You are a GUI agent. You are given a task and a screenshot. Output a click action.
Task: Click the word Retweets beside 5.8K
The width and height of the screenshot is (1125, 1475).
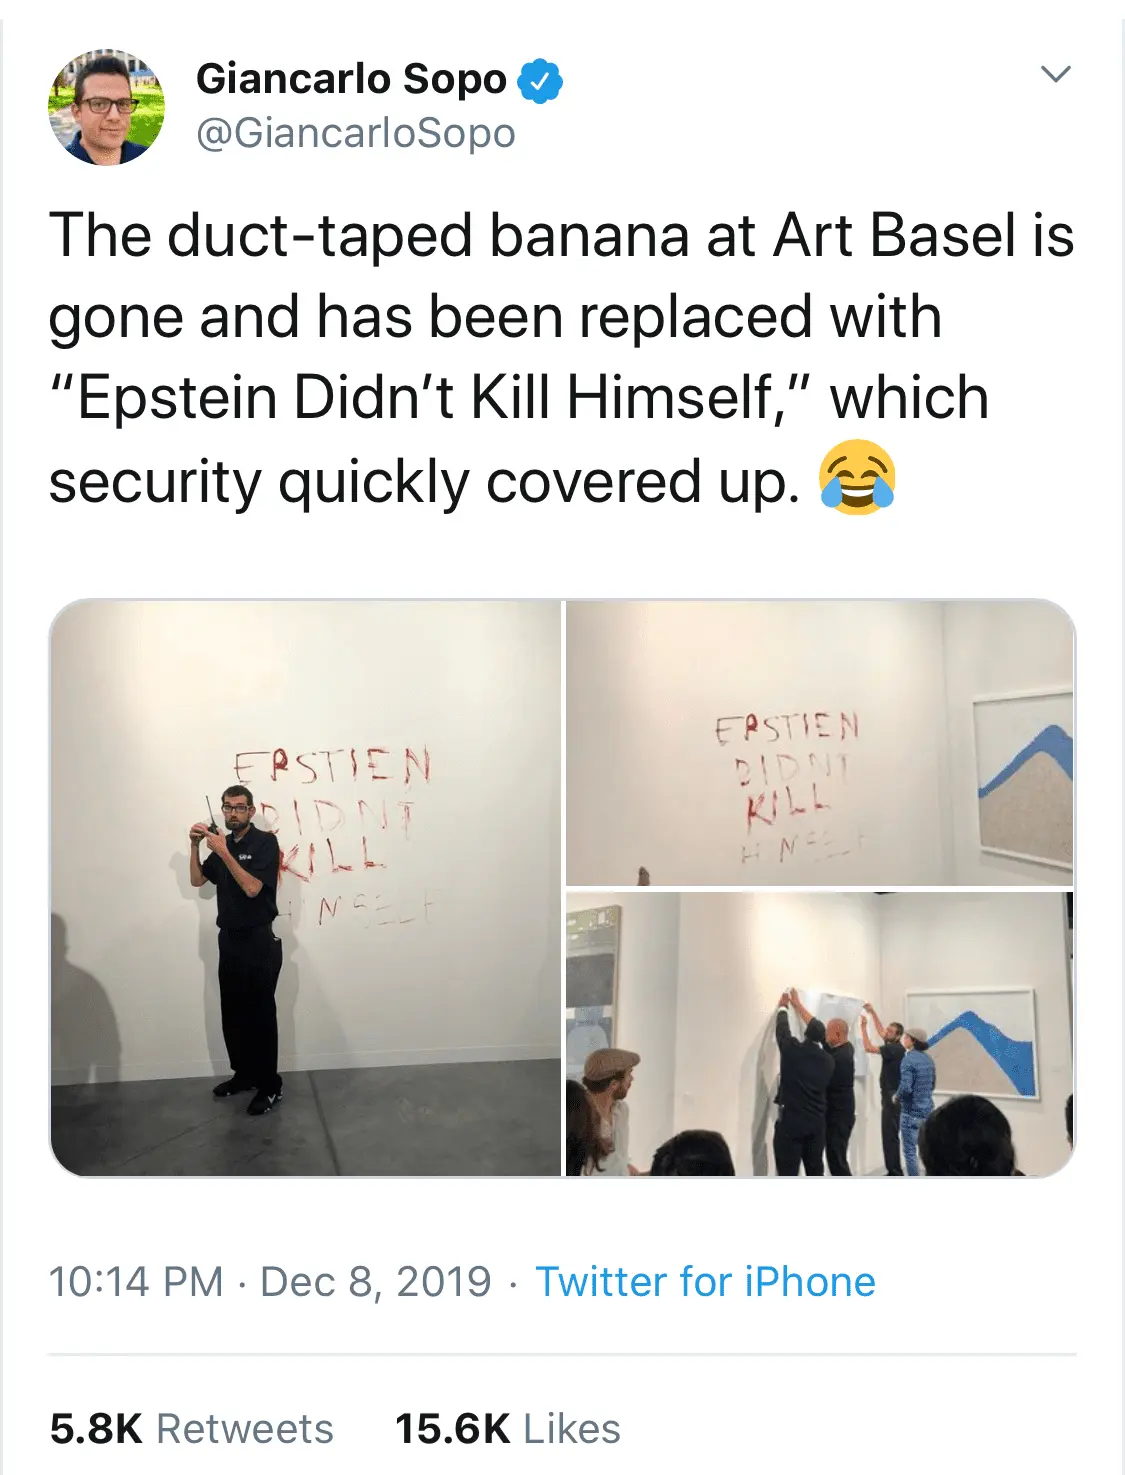tap(245, 1429)
